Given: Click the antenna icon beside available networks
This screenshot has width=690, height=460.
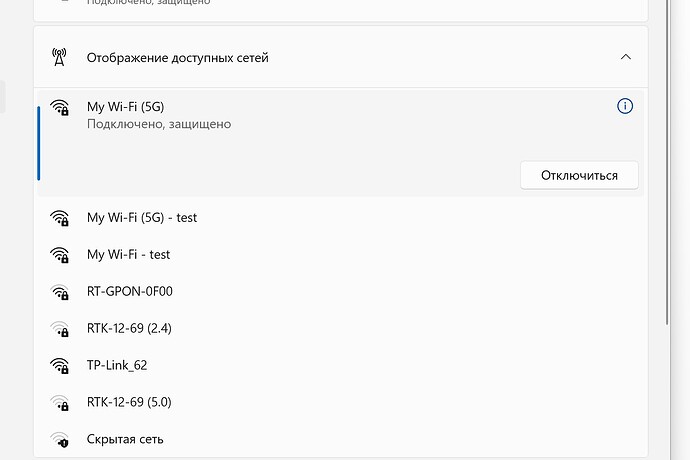Looking at the screenshot, I should tap(59, 57).
